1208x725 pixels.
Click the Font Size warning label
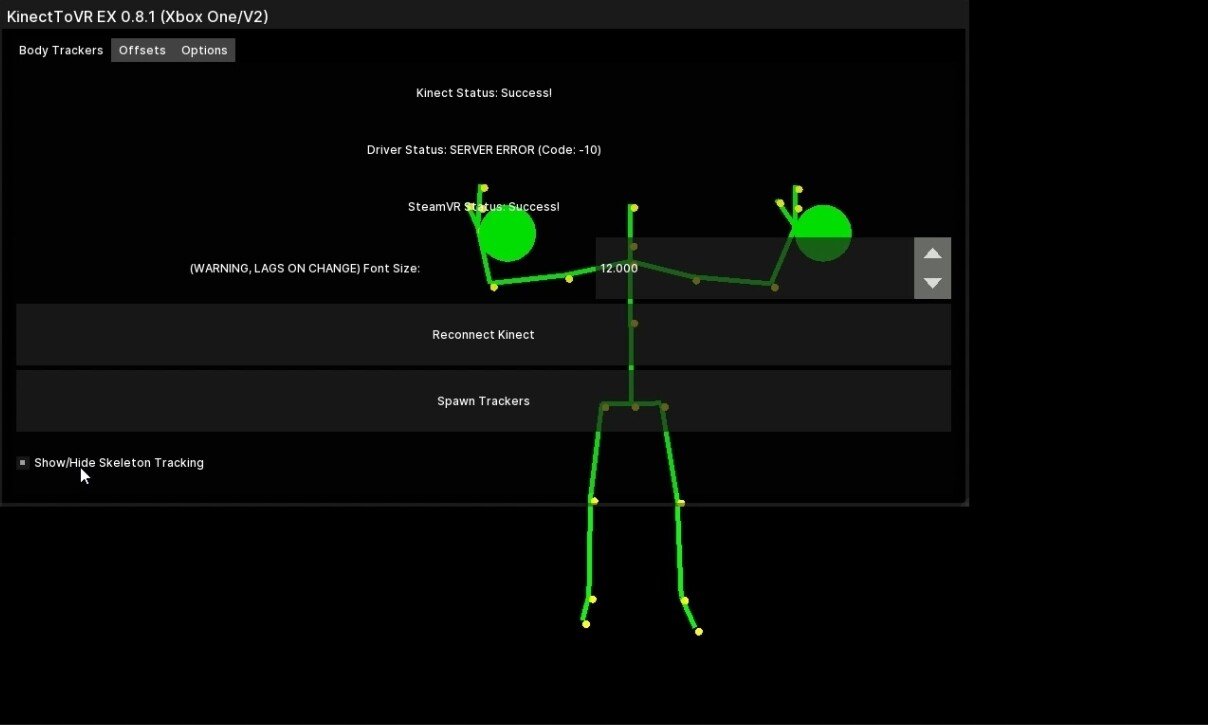[305, 269]
